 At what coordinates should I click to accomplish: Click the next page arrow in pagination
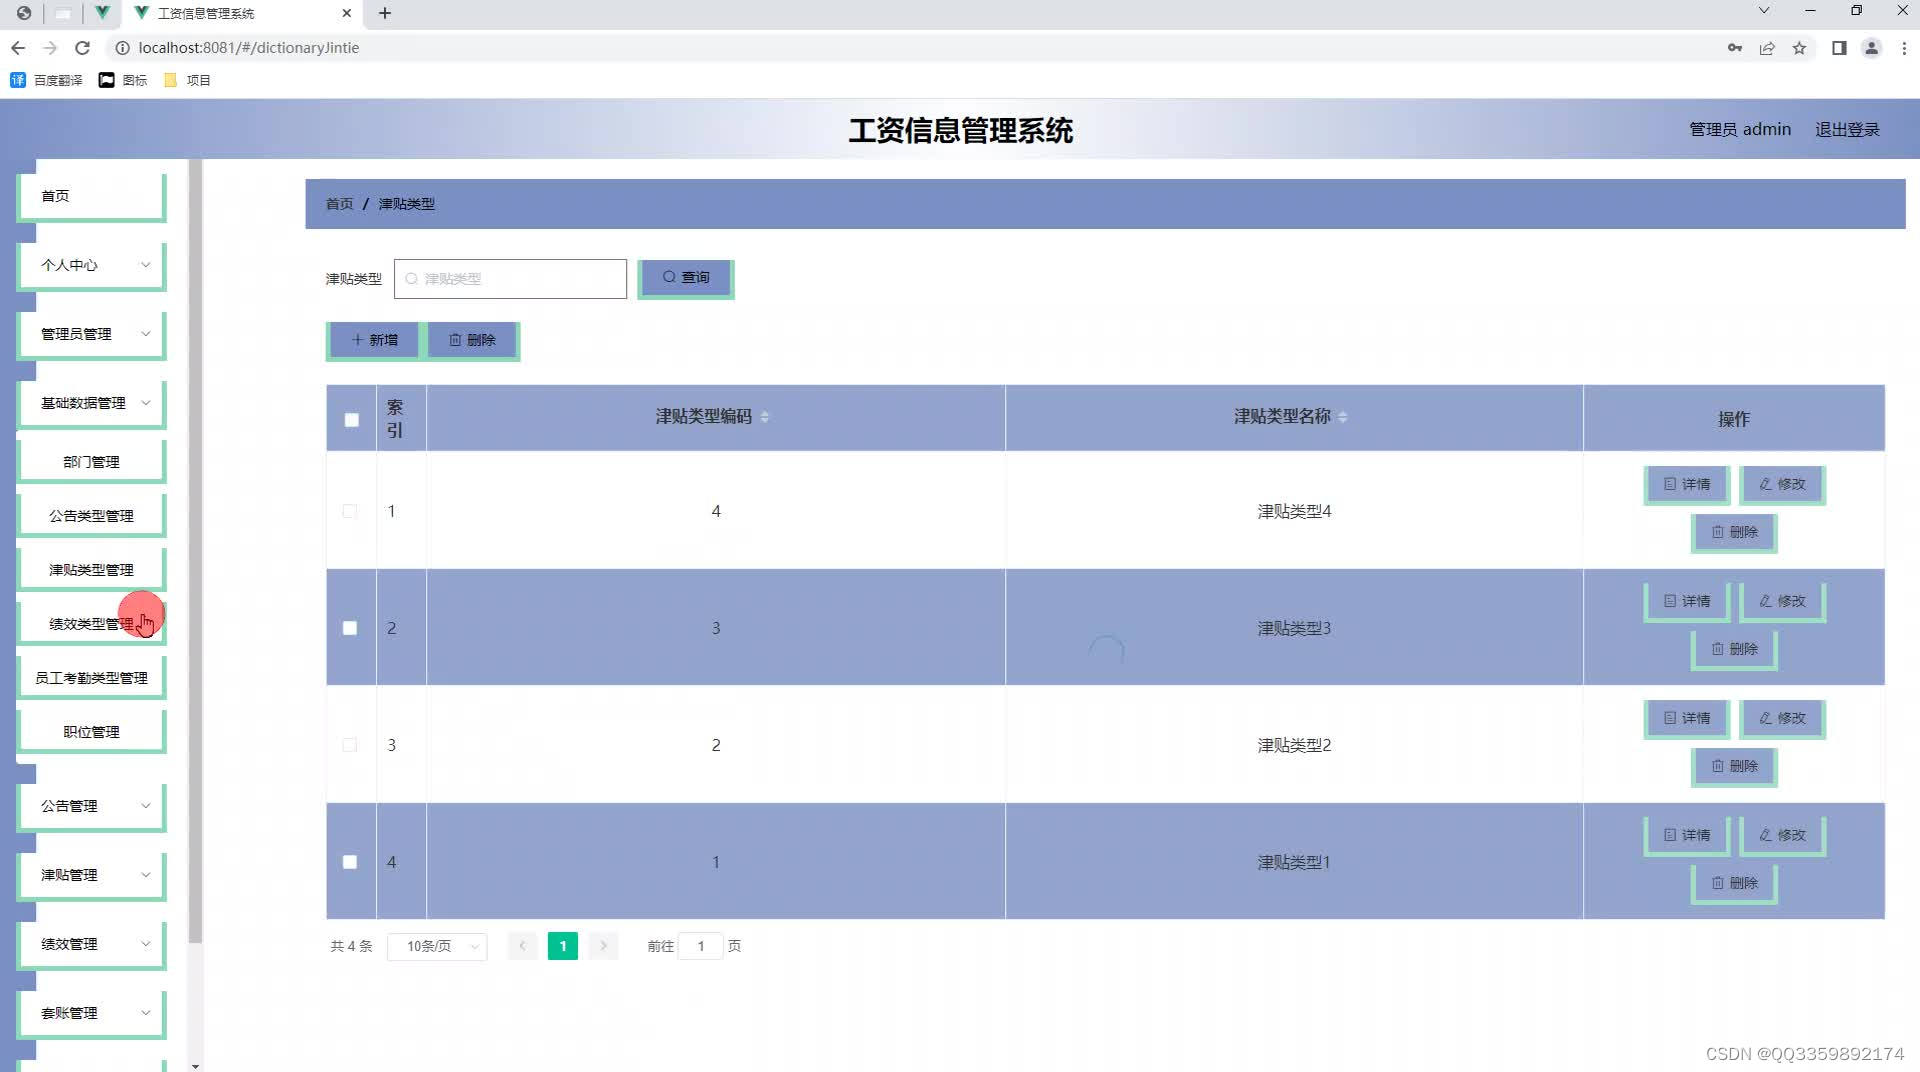(x=604, y=946)
